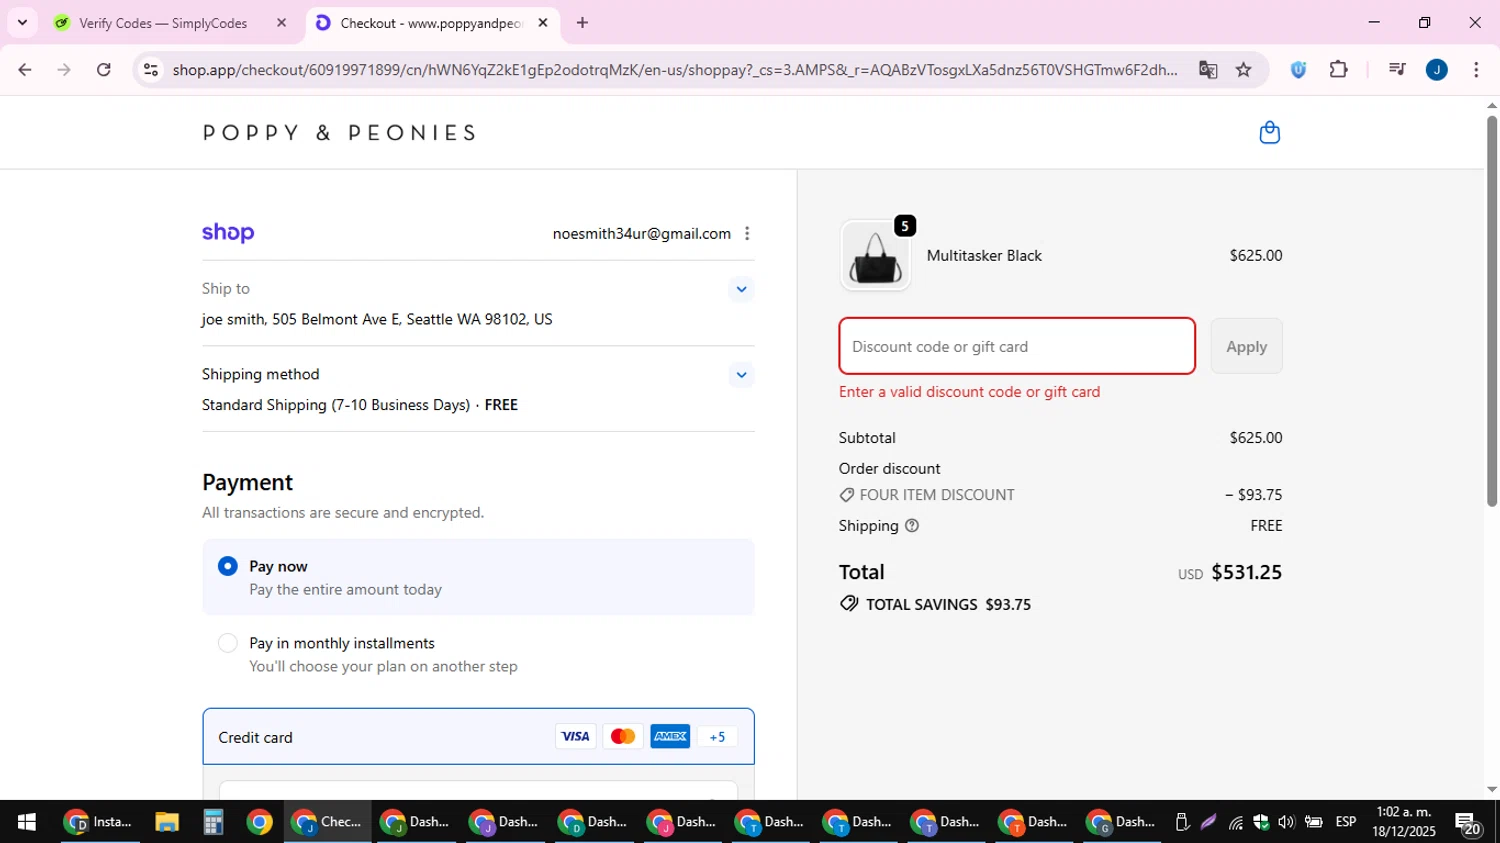
Task: Open Windows Start menu
Action: 26,822
